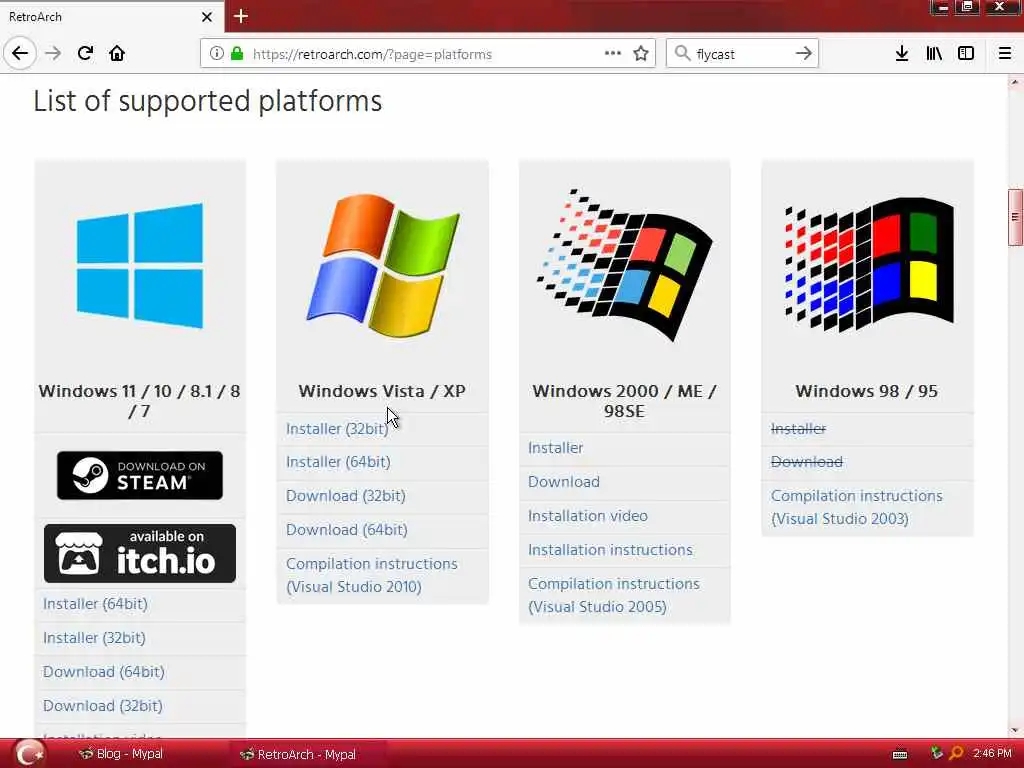Image resolution: width=1024 pixels, height=768 pixels.
Task: Bookmark this page with the star
Action: point(641,54)
